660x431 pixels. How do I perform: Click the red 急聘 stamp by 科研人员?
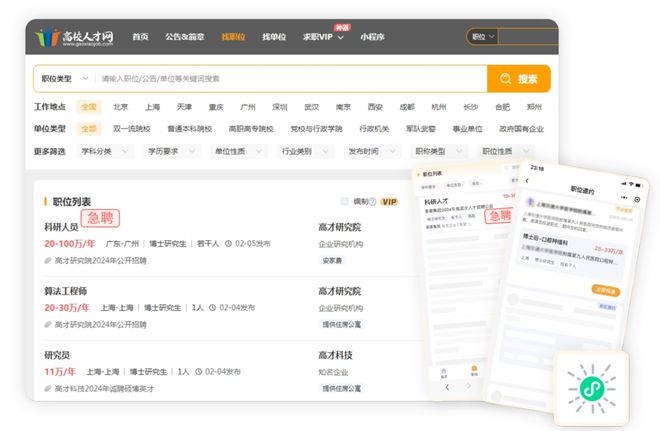pos(100,218)
